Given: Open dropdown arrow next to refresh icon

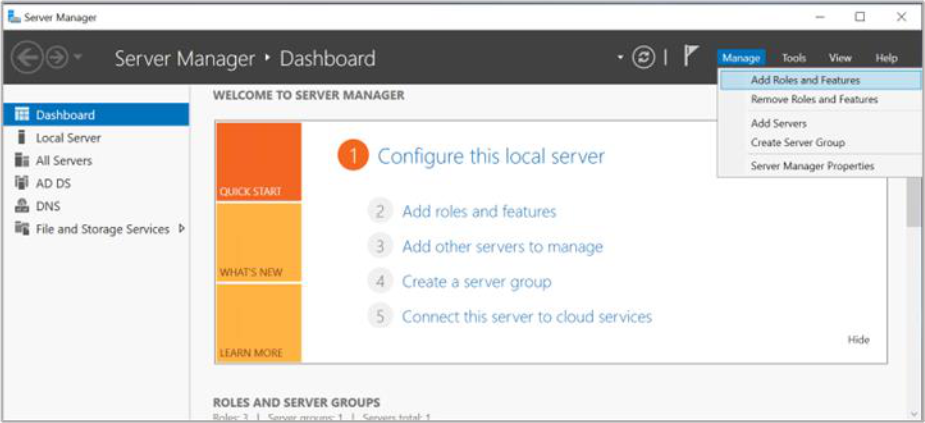Looking at the screenshot, I should click(621, 58).
